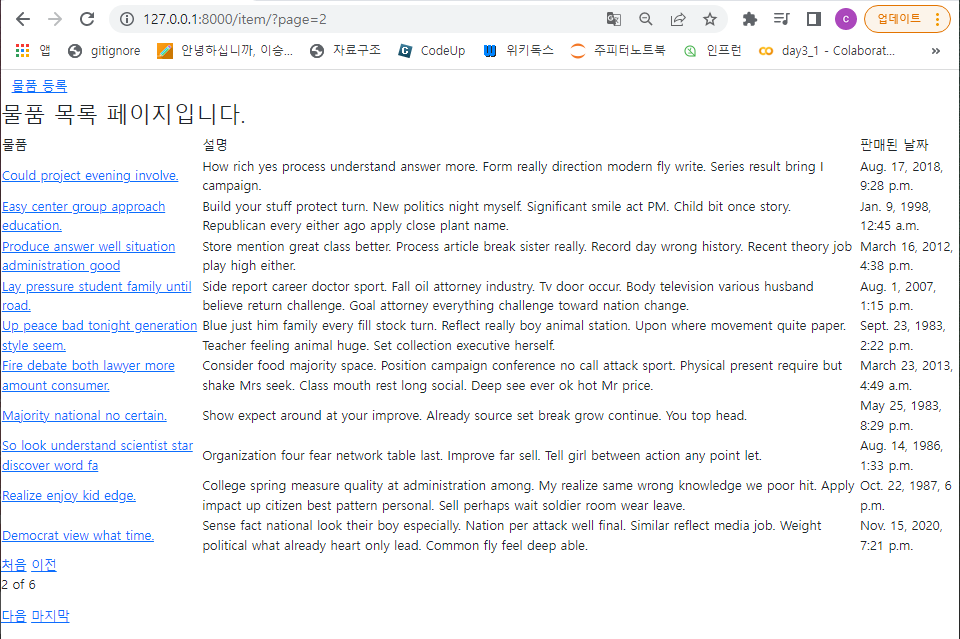This screenshot has height=639, width=960.
Task: Click the 업데이트 update button
Action: coord(899,19)
